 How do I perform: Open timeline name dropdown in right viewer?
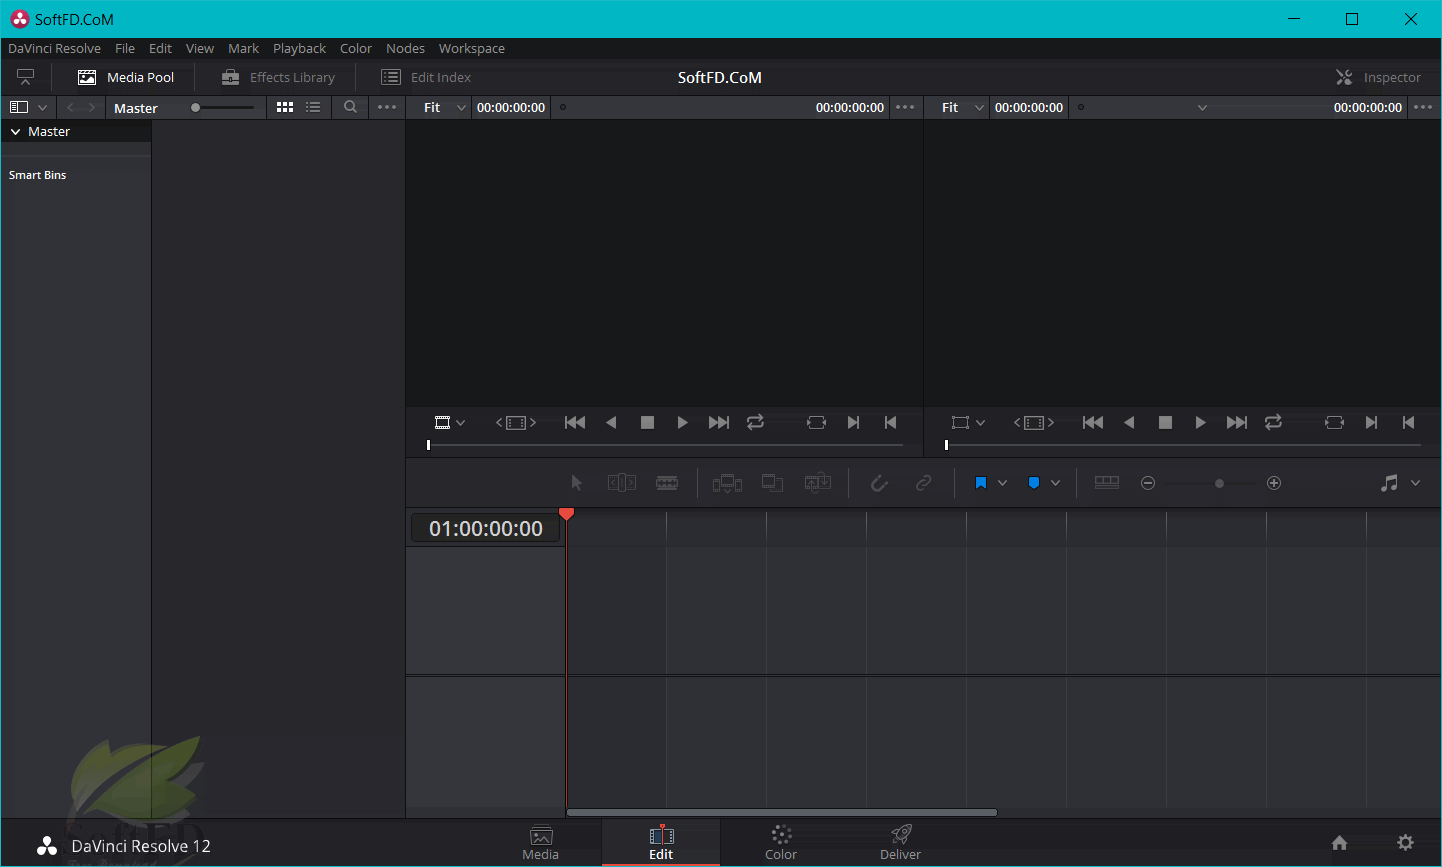[1202, 107]
